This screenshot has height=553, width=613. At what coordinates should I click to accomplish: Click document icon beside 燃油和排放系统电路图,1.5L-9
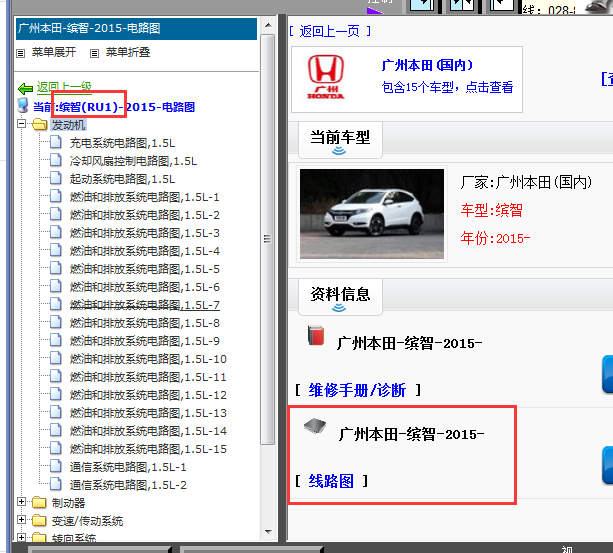(56, 340)
